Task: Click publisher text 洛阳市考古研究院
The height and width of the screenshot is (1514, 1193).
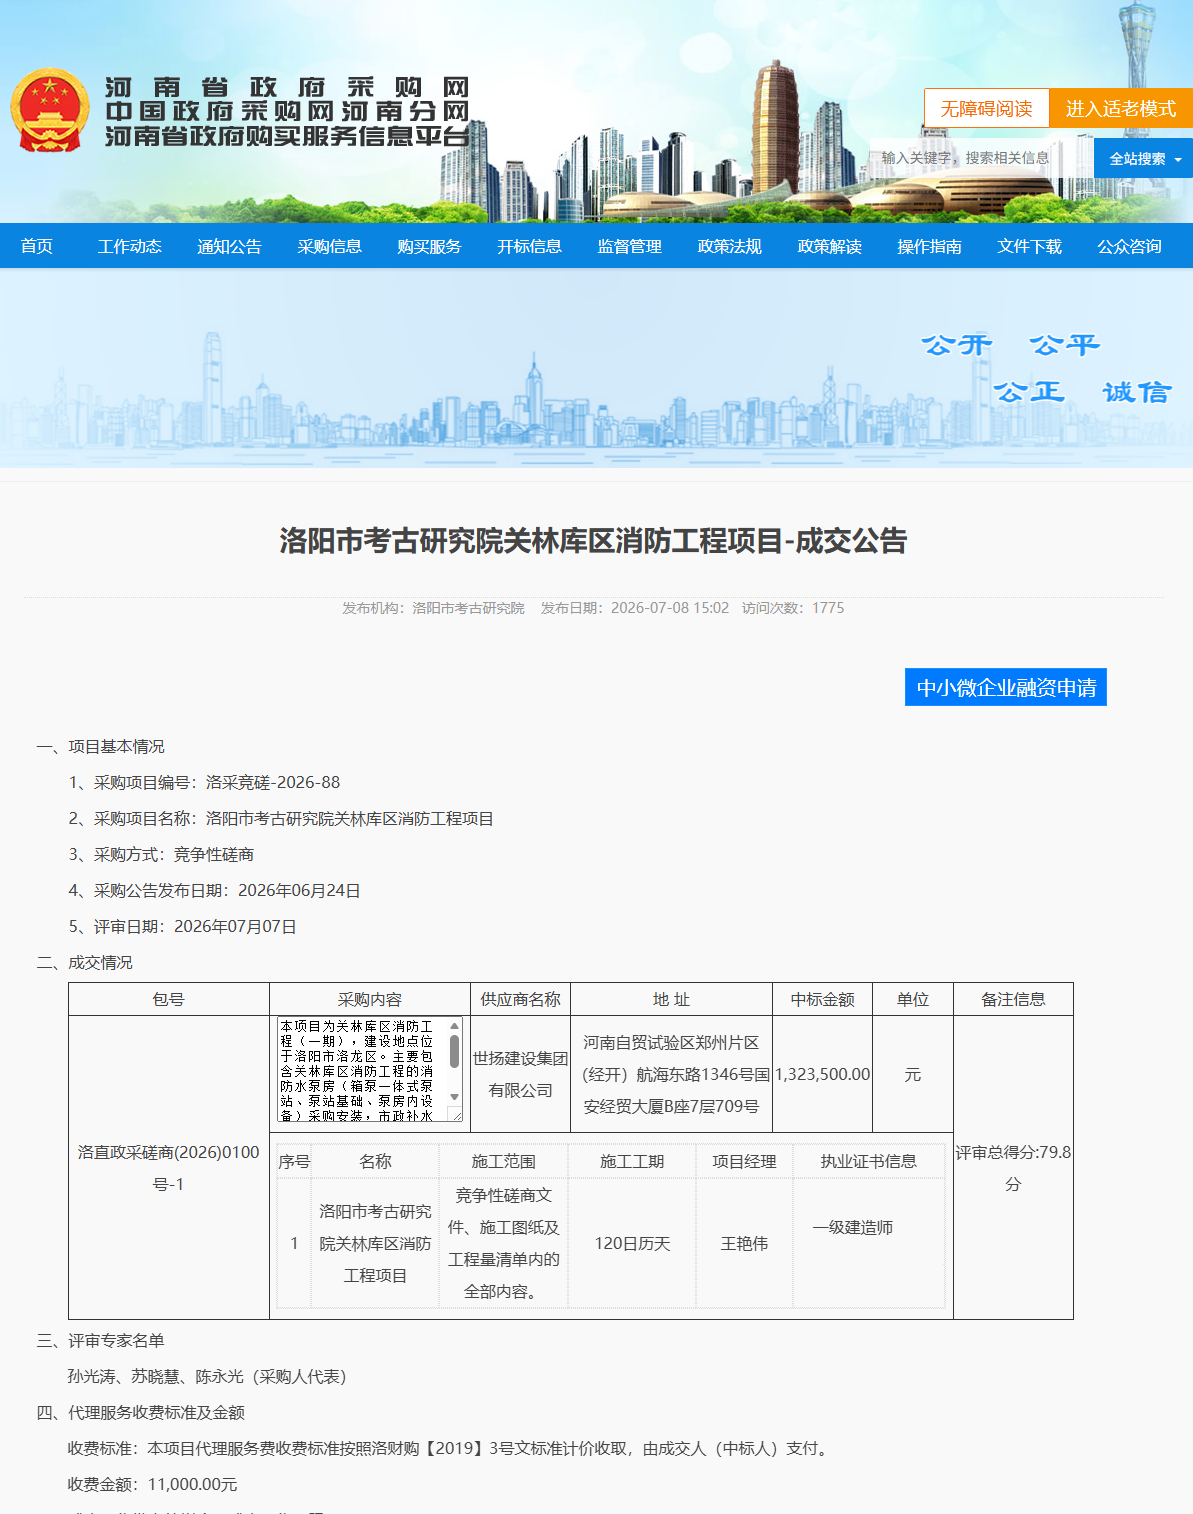Action: pyautogui.click(x=468, y=608)
